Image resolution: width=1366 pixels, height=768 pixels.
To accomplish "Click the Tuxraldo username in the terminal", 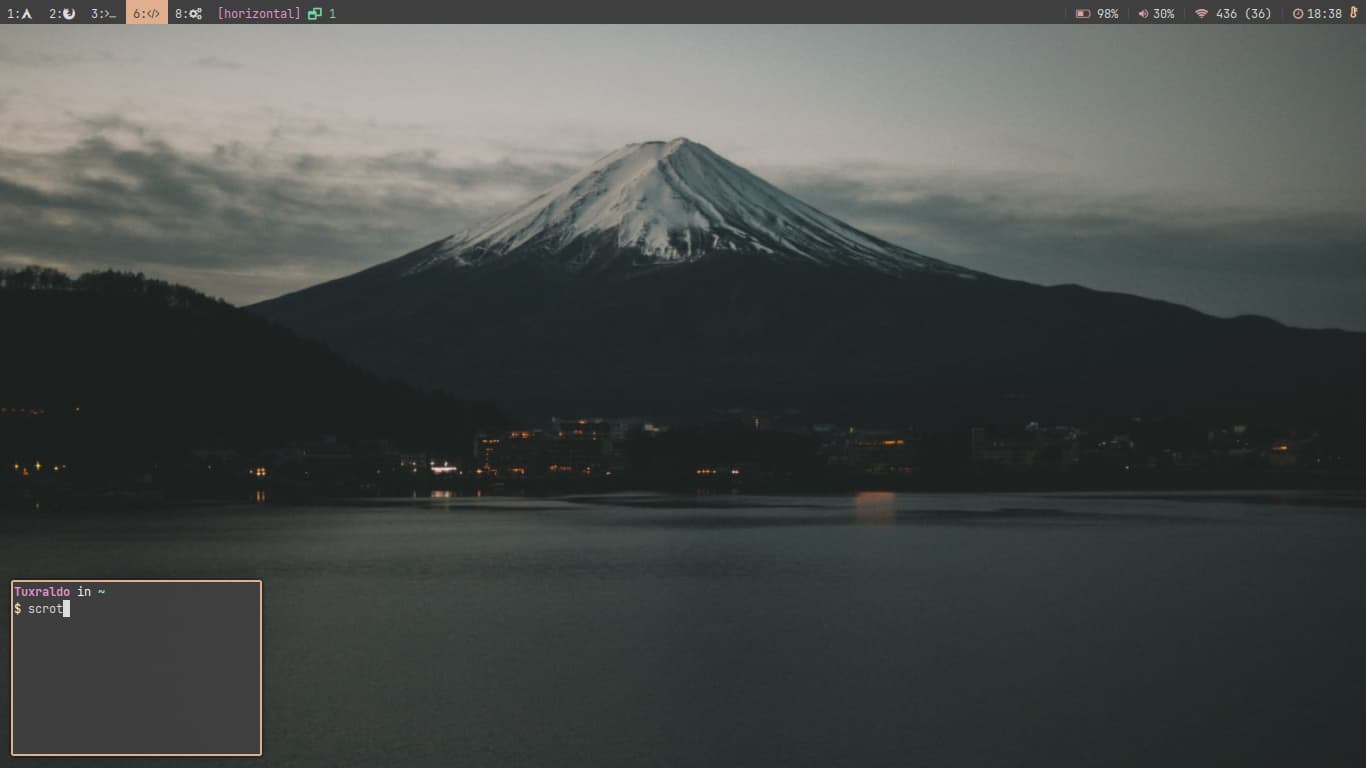I will coord(42,592).
